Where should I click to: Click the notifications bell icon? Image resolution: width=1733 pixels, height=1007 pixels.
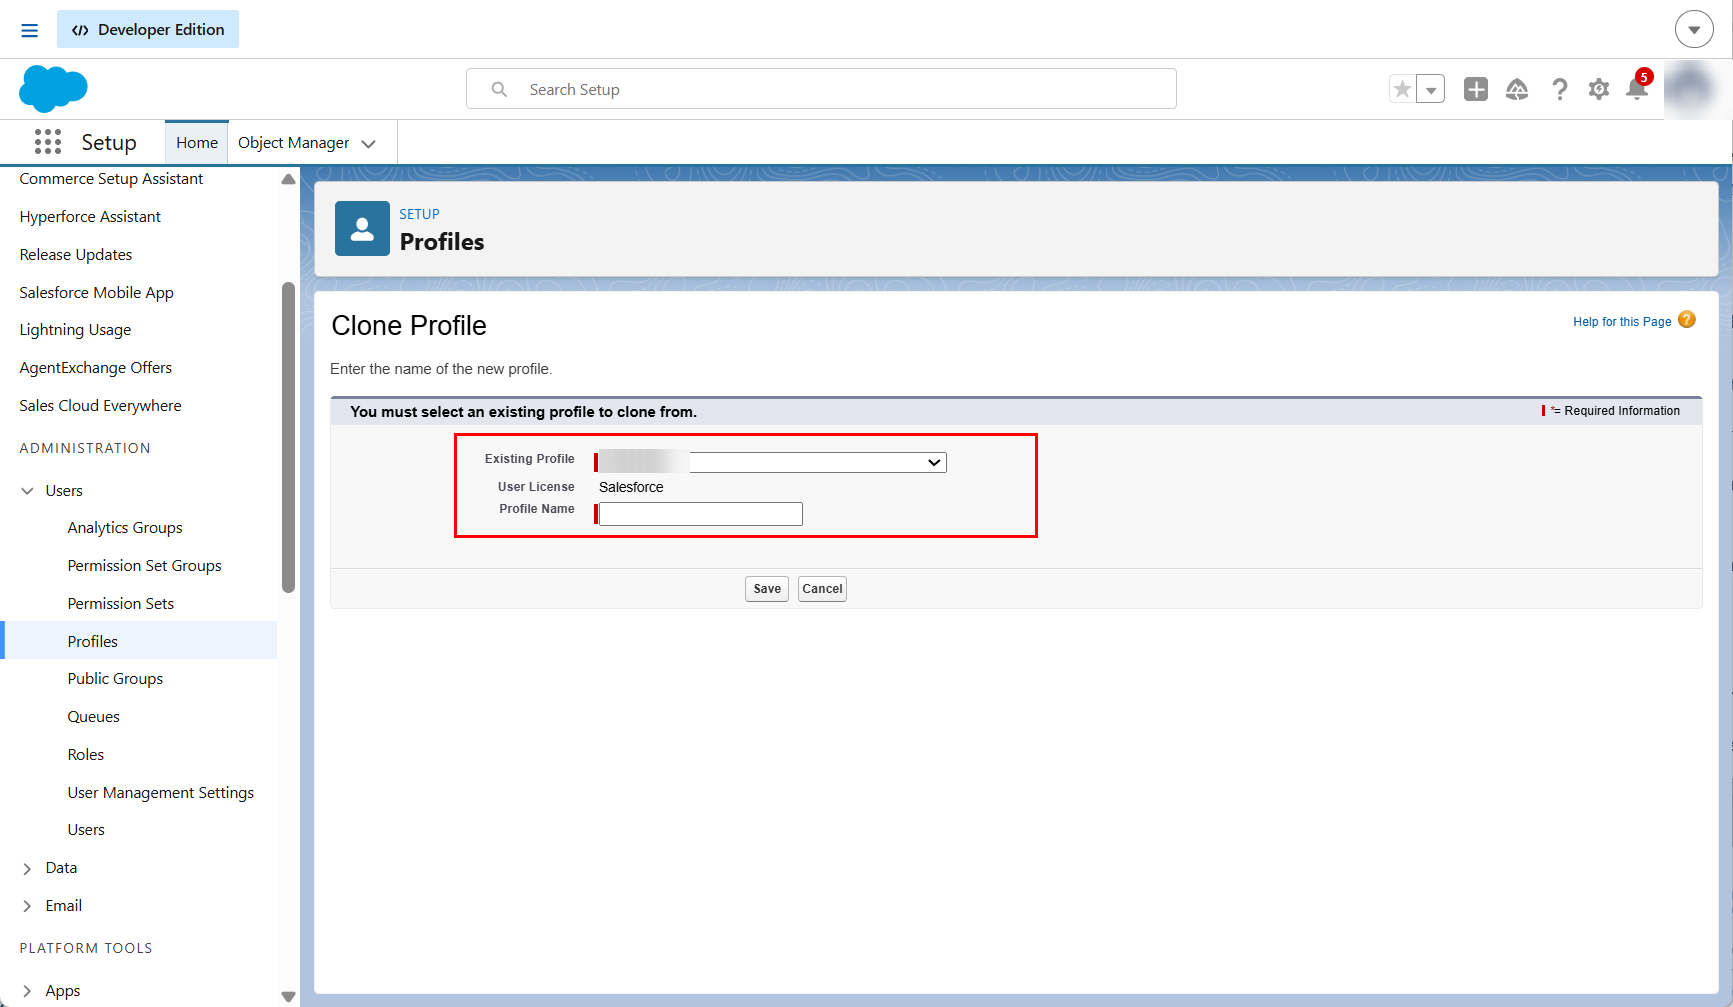1637,89
